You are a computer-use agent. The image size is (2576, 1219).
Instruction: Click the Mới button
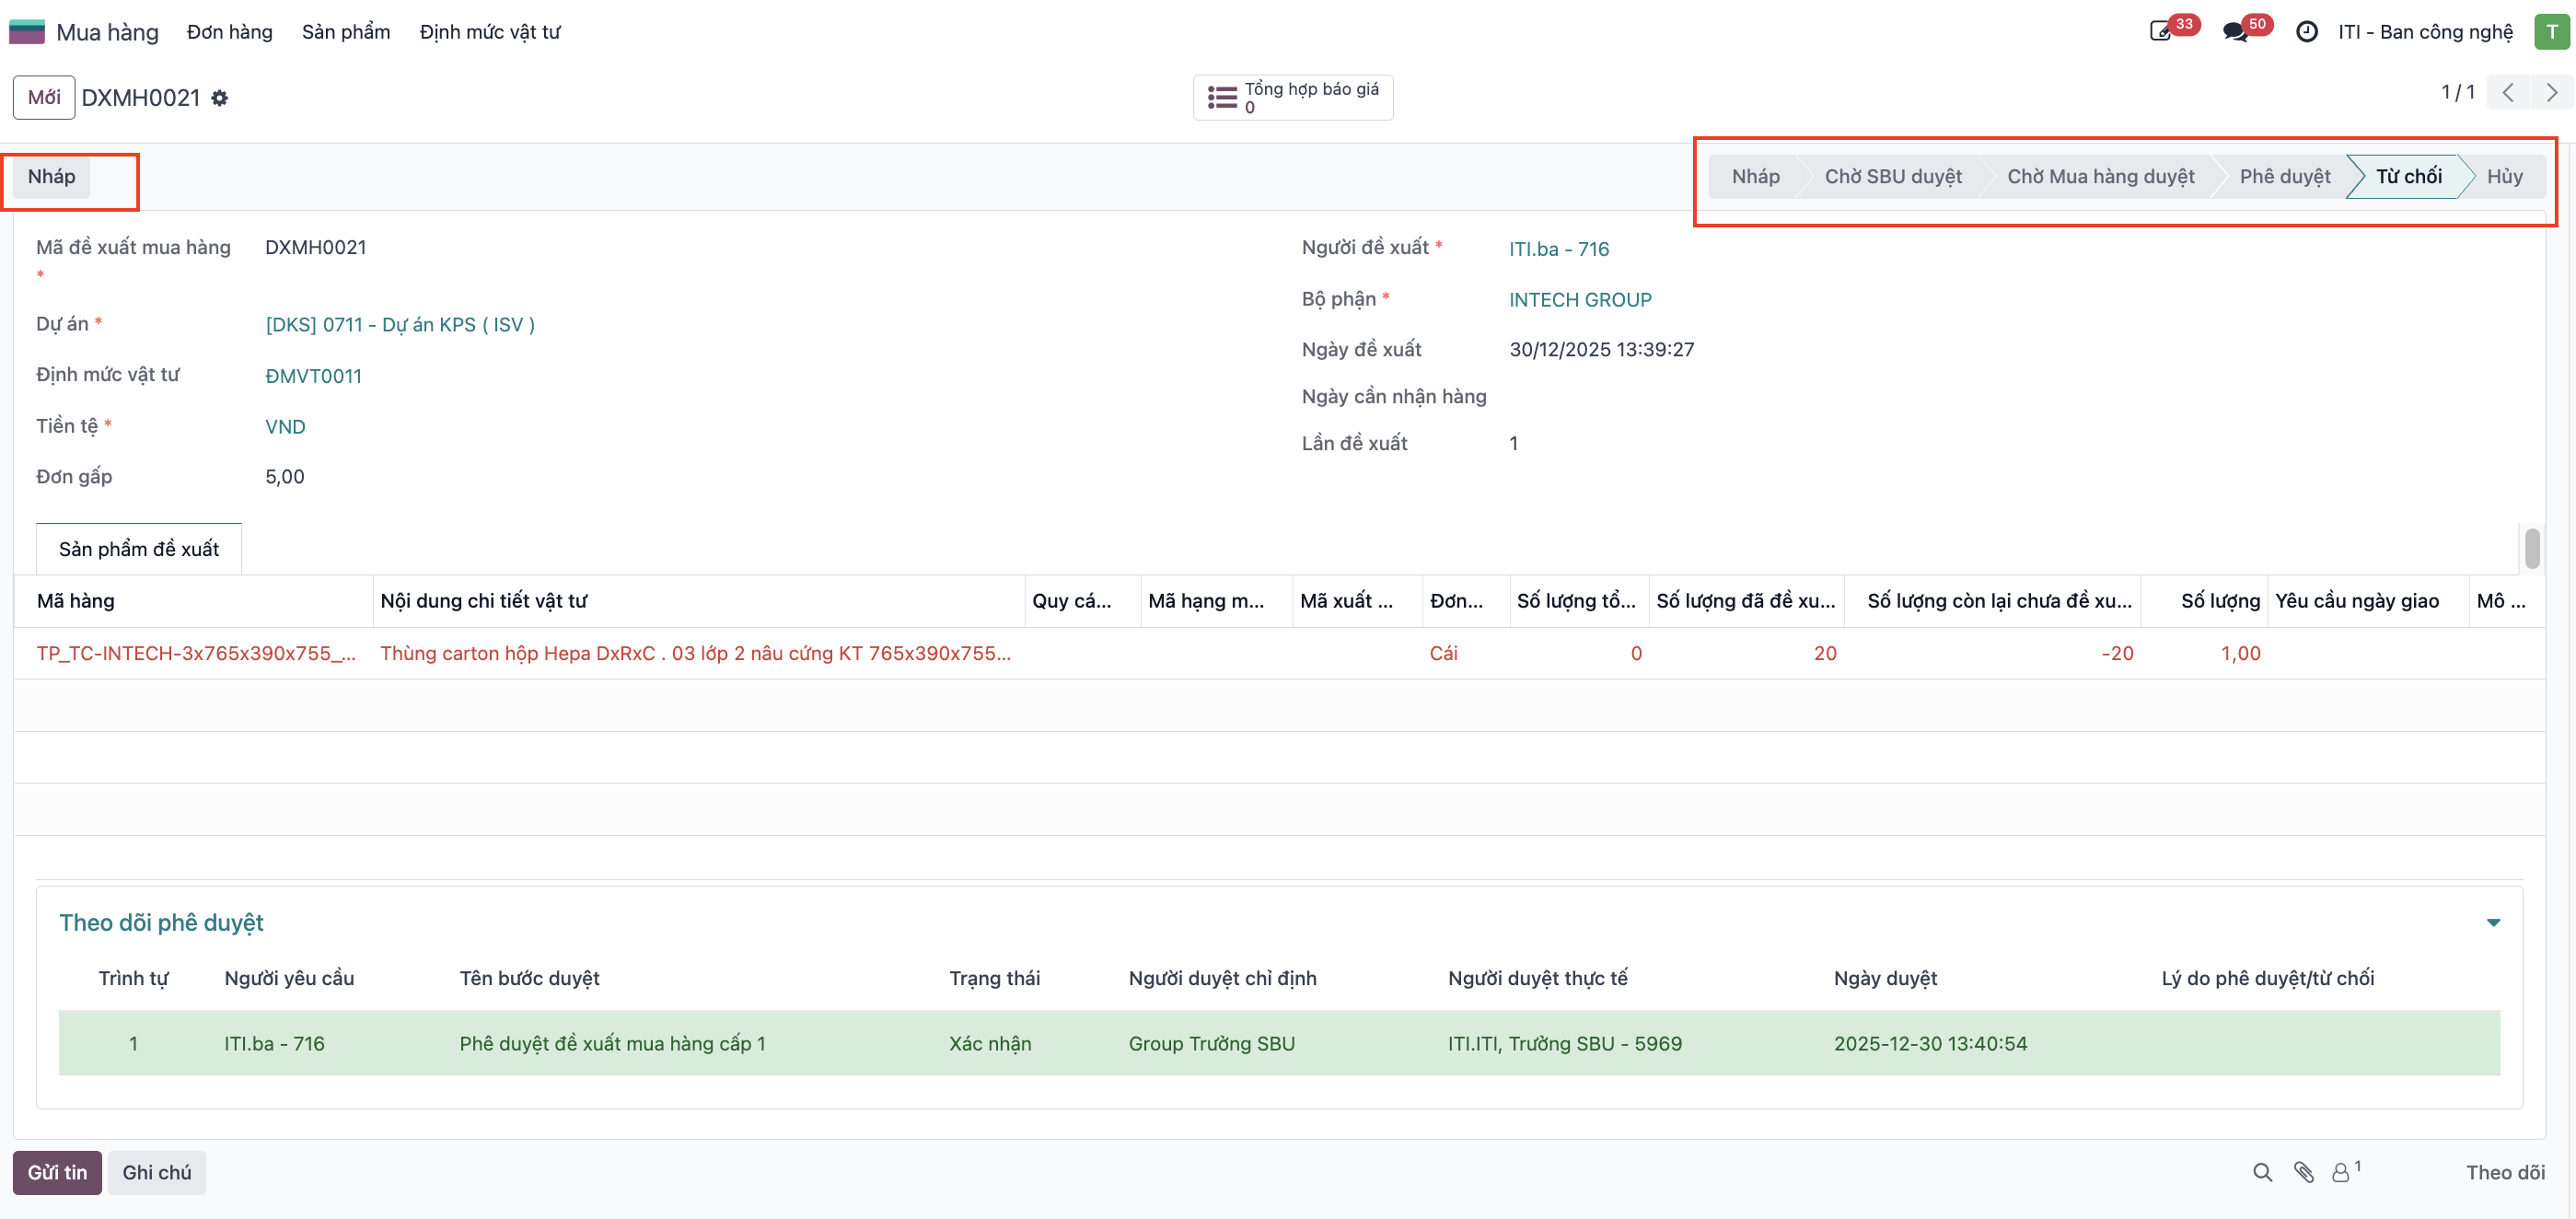coord(44,98)
